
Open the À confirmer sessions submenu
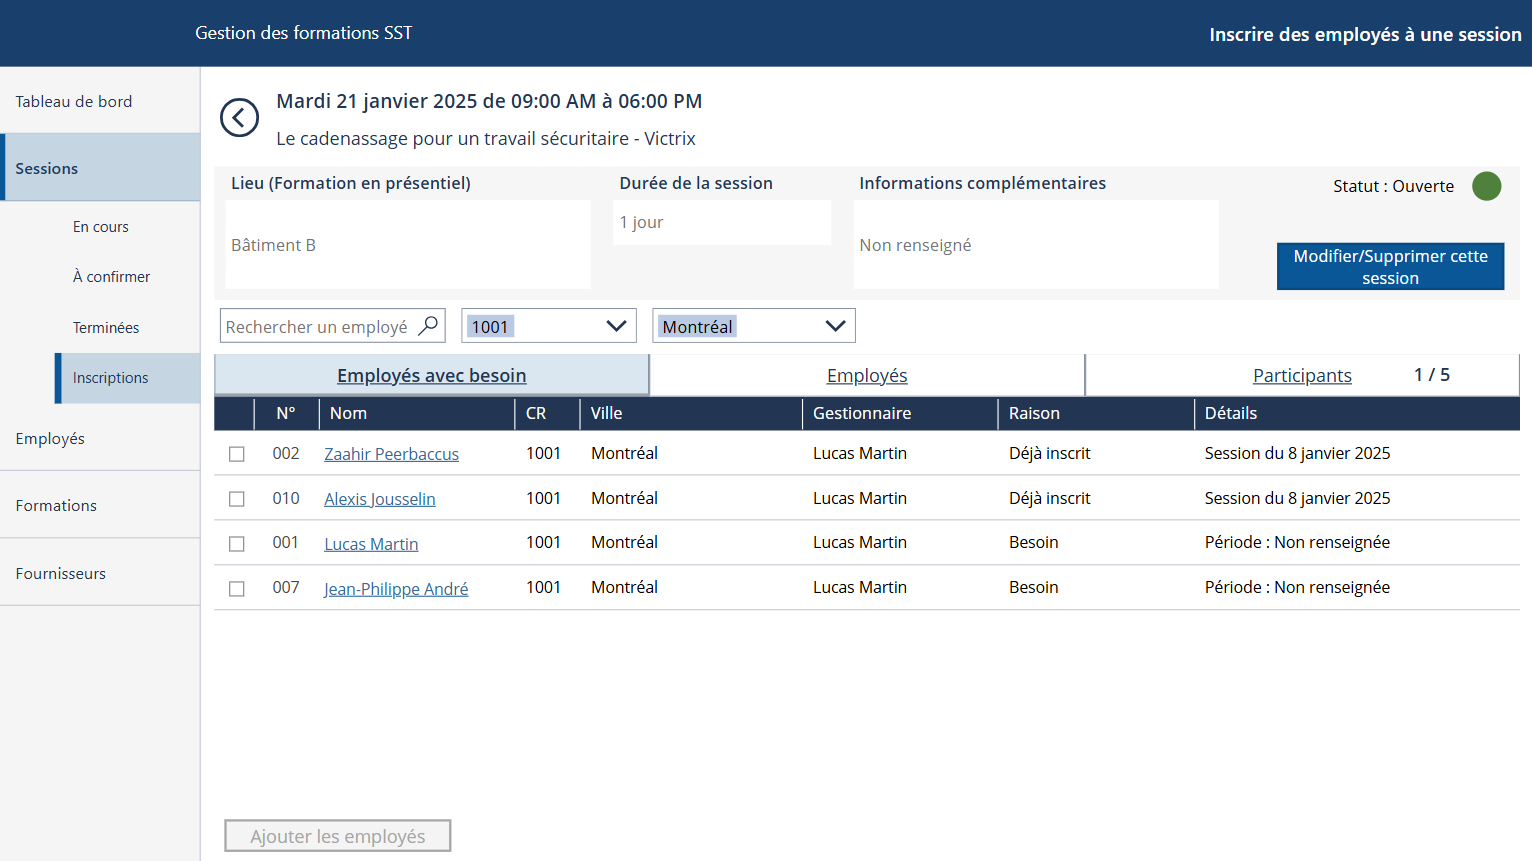point(111,277)
